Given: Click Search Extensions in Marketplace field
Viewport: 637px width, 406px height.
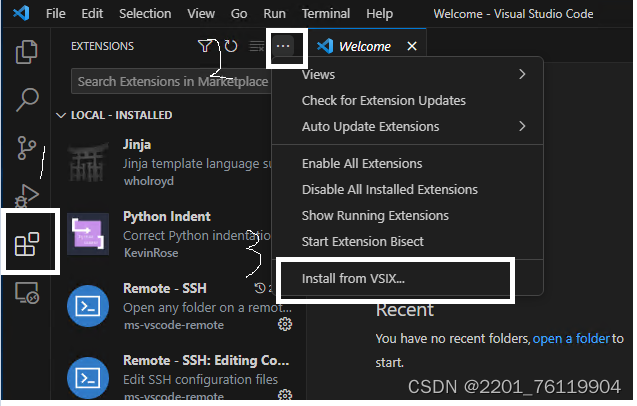Looking at the screenshot, I should tap(171, 81).
